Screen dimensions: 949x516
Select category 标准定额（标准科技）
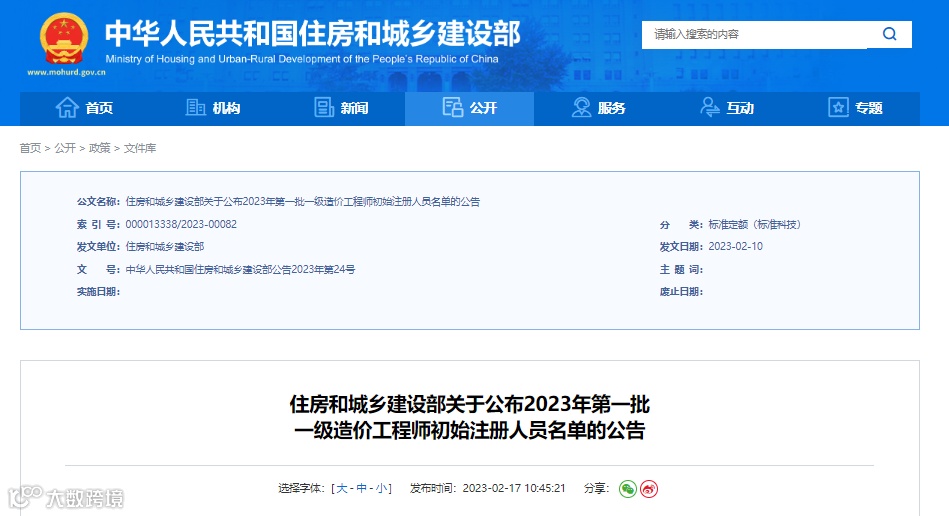point(755,224)
